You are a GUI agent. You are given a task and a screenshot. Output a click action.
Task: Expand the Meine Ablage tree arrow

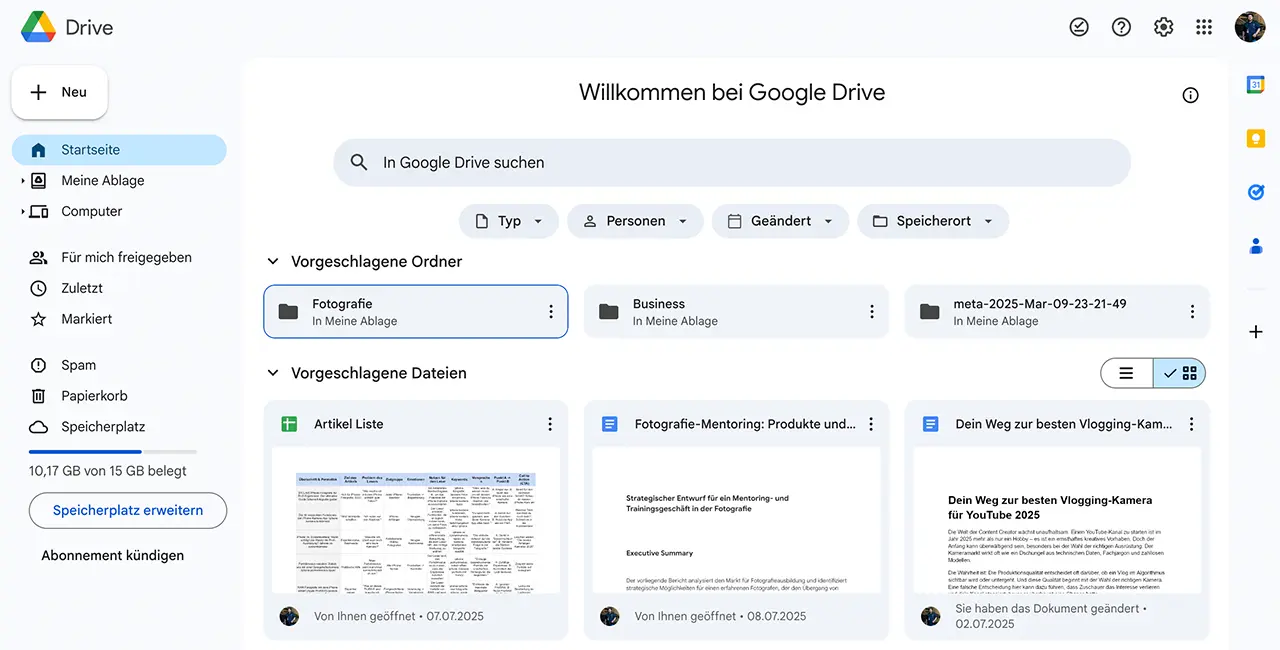(22, 181)
